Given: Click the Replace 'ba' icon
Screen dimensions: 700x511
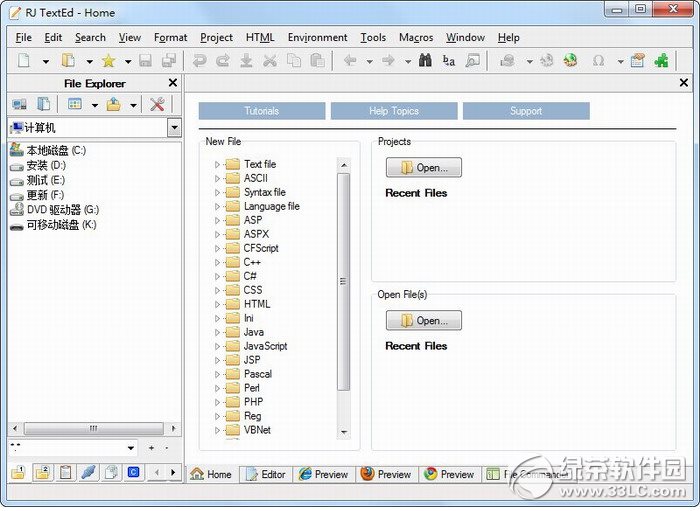Looking at the screenshot, I should pyautogui.click(x=449, y=60).
